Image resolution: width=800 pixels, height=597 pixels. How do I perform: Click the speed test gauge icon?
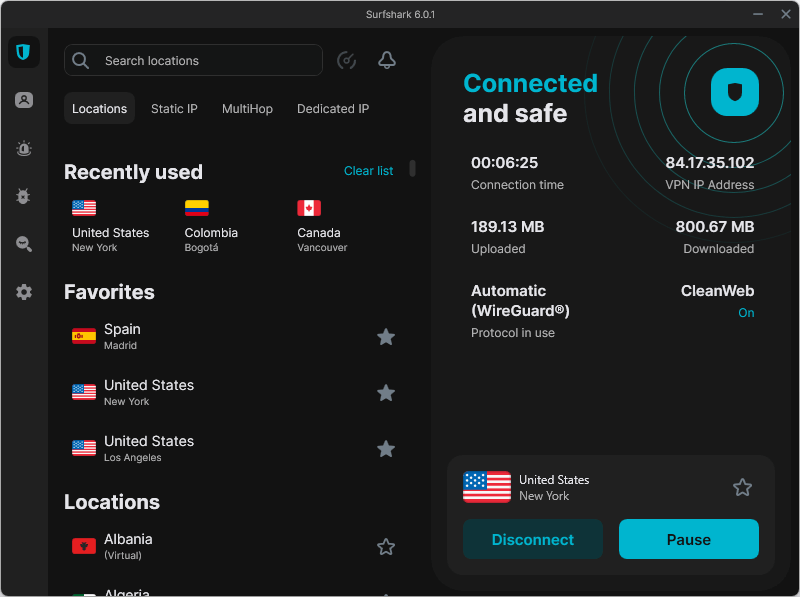346,60
